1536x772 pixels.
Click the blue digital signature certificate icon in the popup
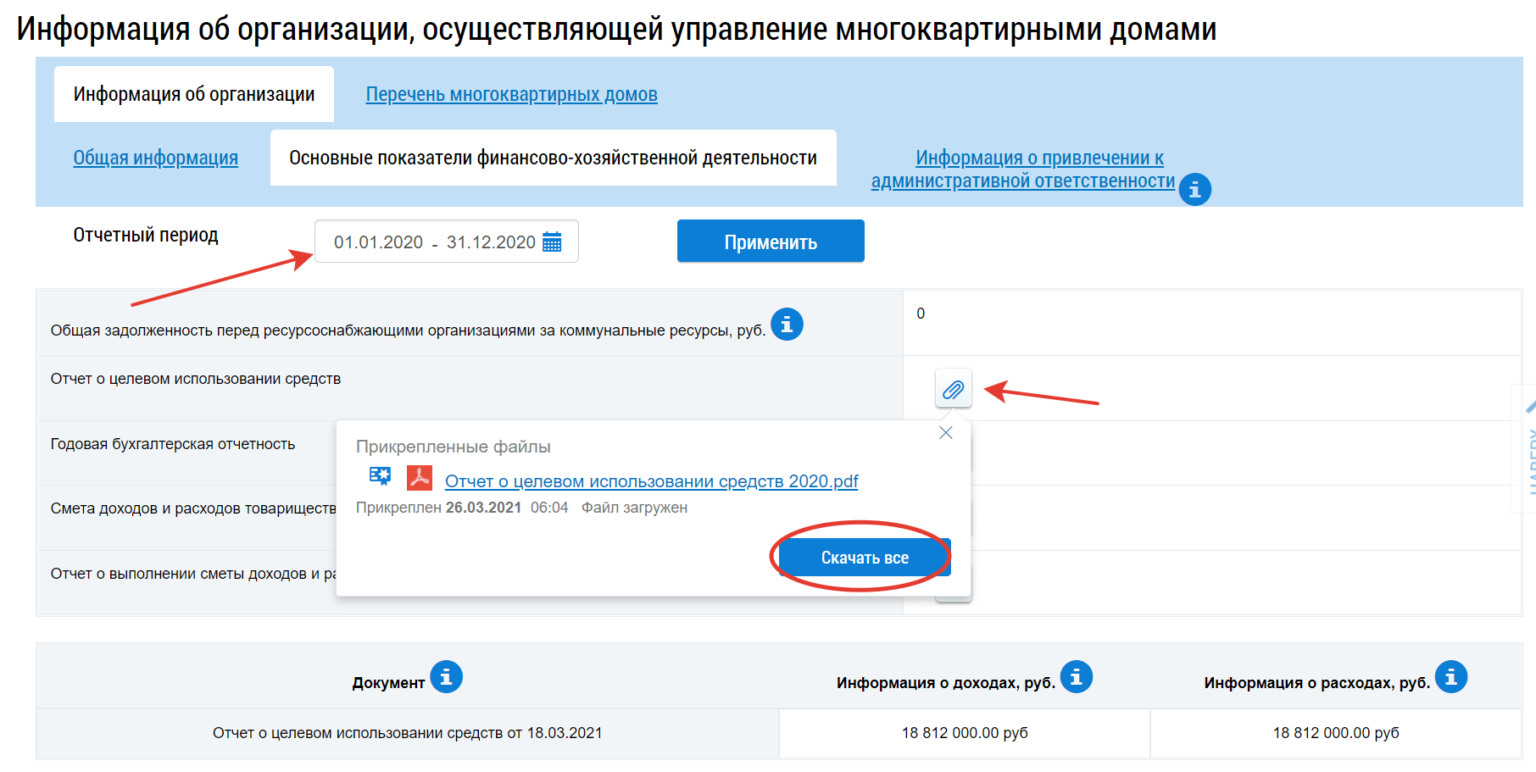[380, 476]
